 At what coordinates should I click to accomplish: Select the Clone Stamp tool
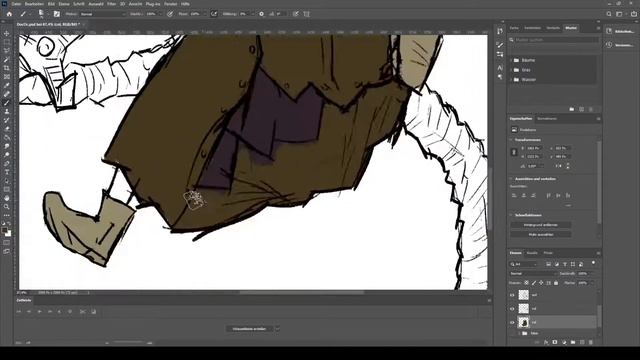click(x=7, y=111)
